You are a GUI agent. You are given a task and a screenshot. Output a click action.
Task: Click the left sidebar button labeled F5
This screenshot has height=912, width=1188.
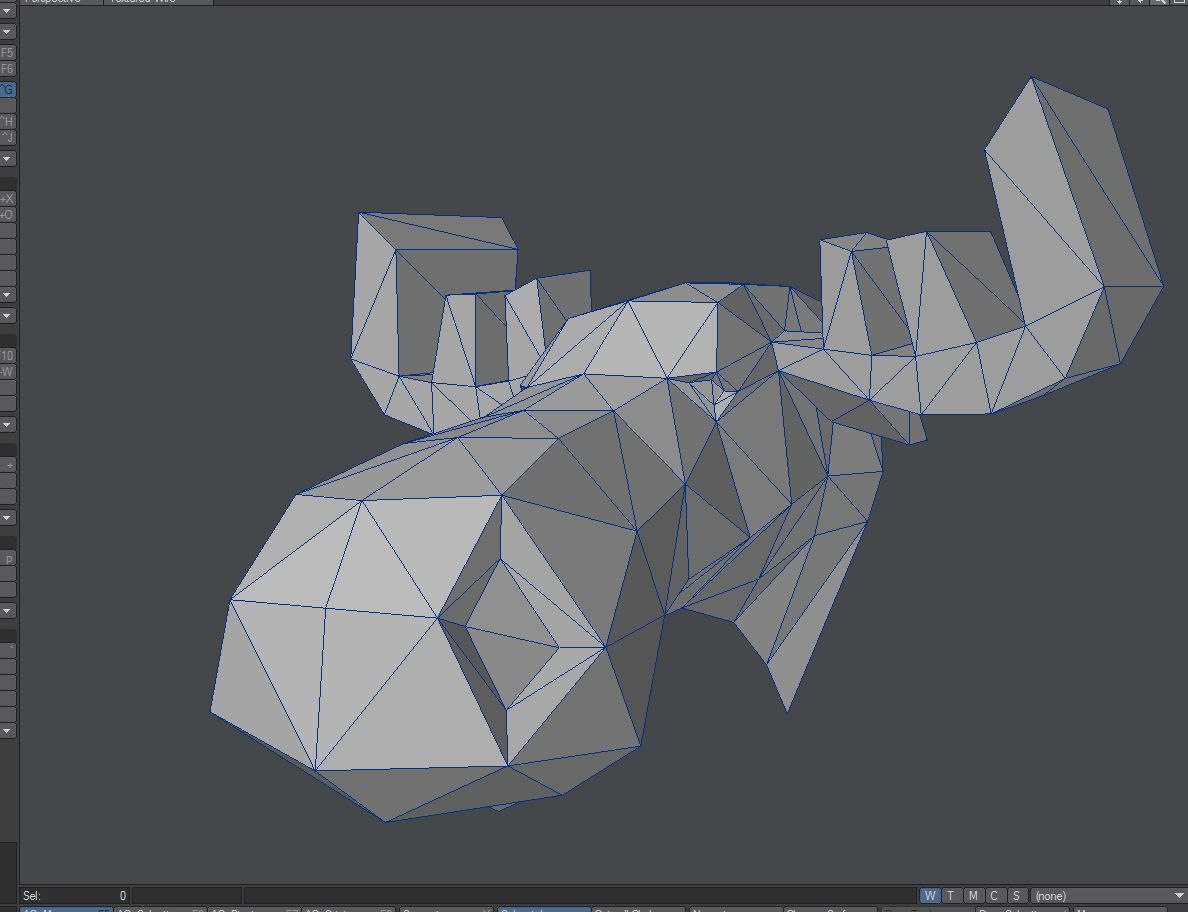pos(7,52)
